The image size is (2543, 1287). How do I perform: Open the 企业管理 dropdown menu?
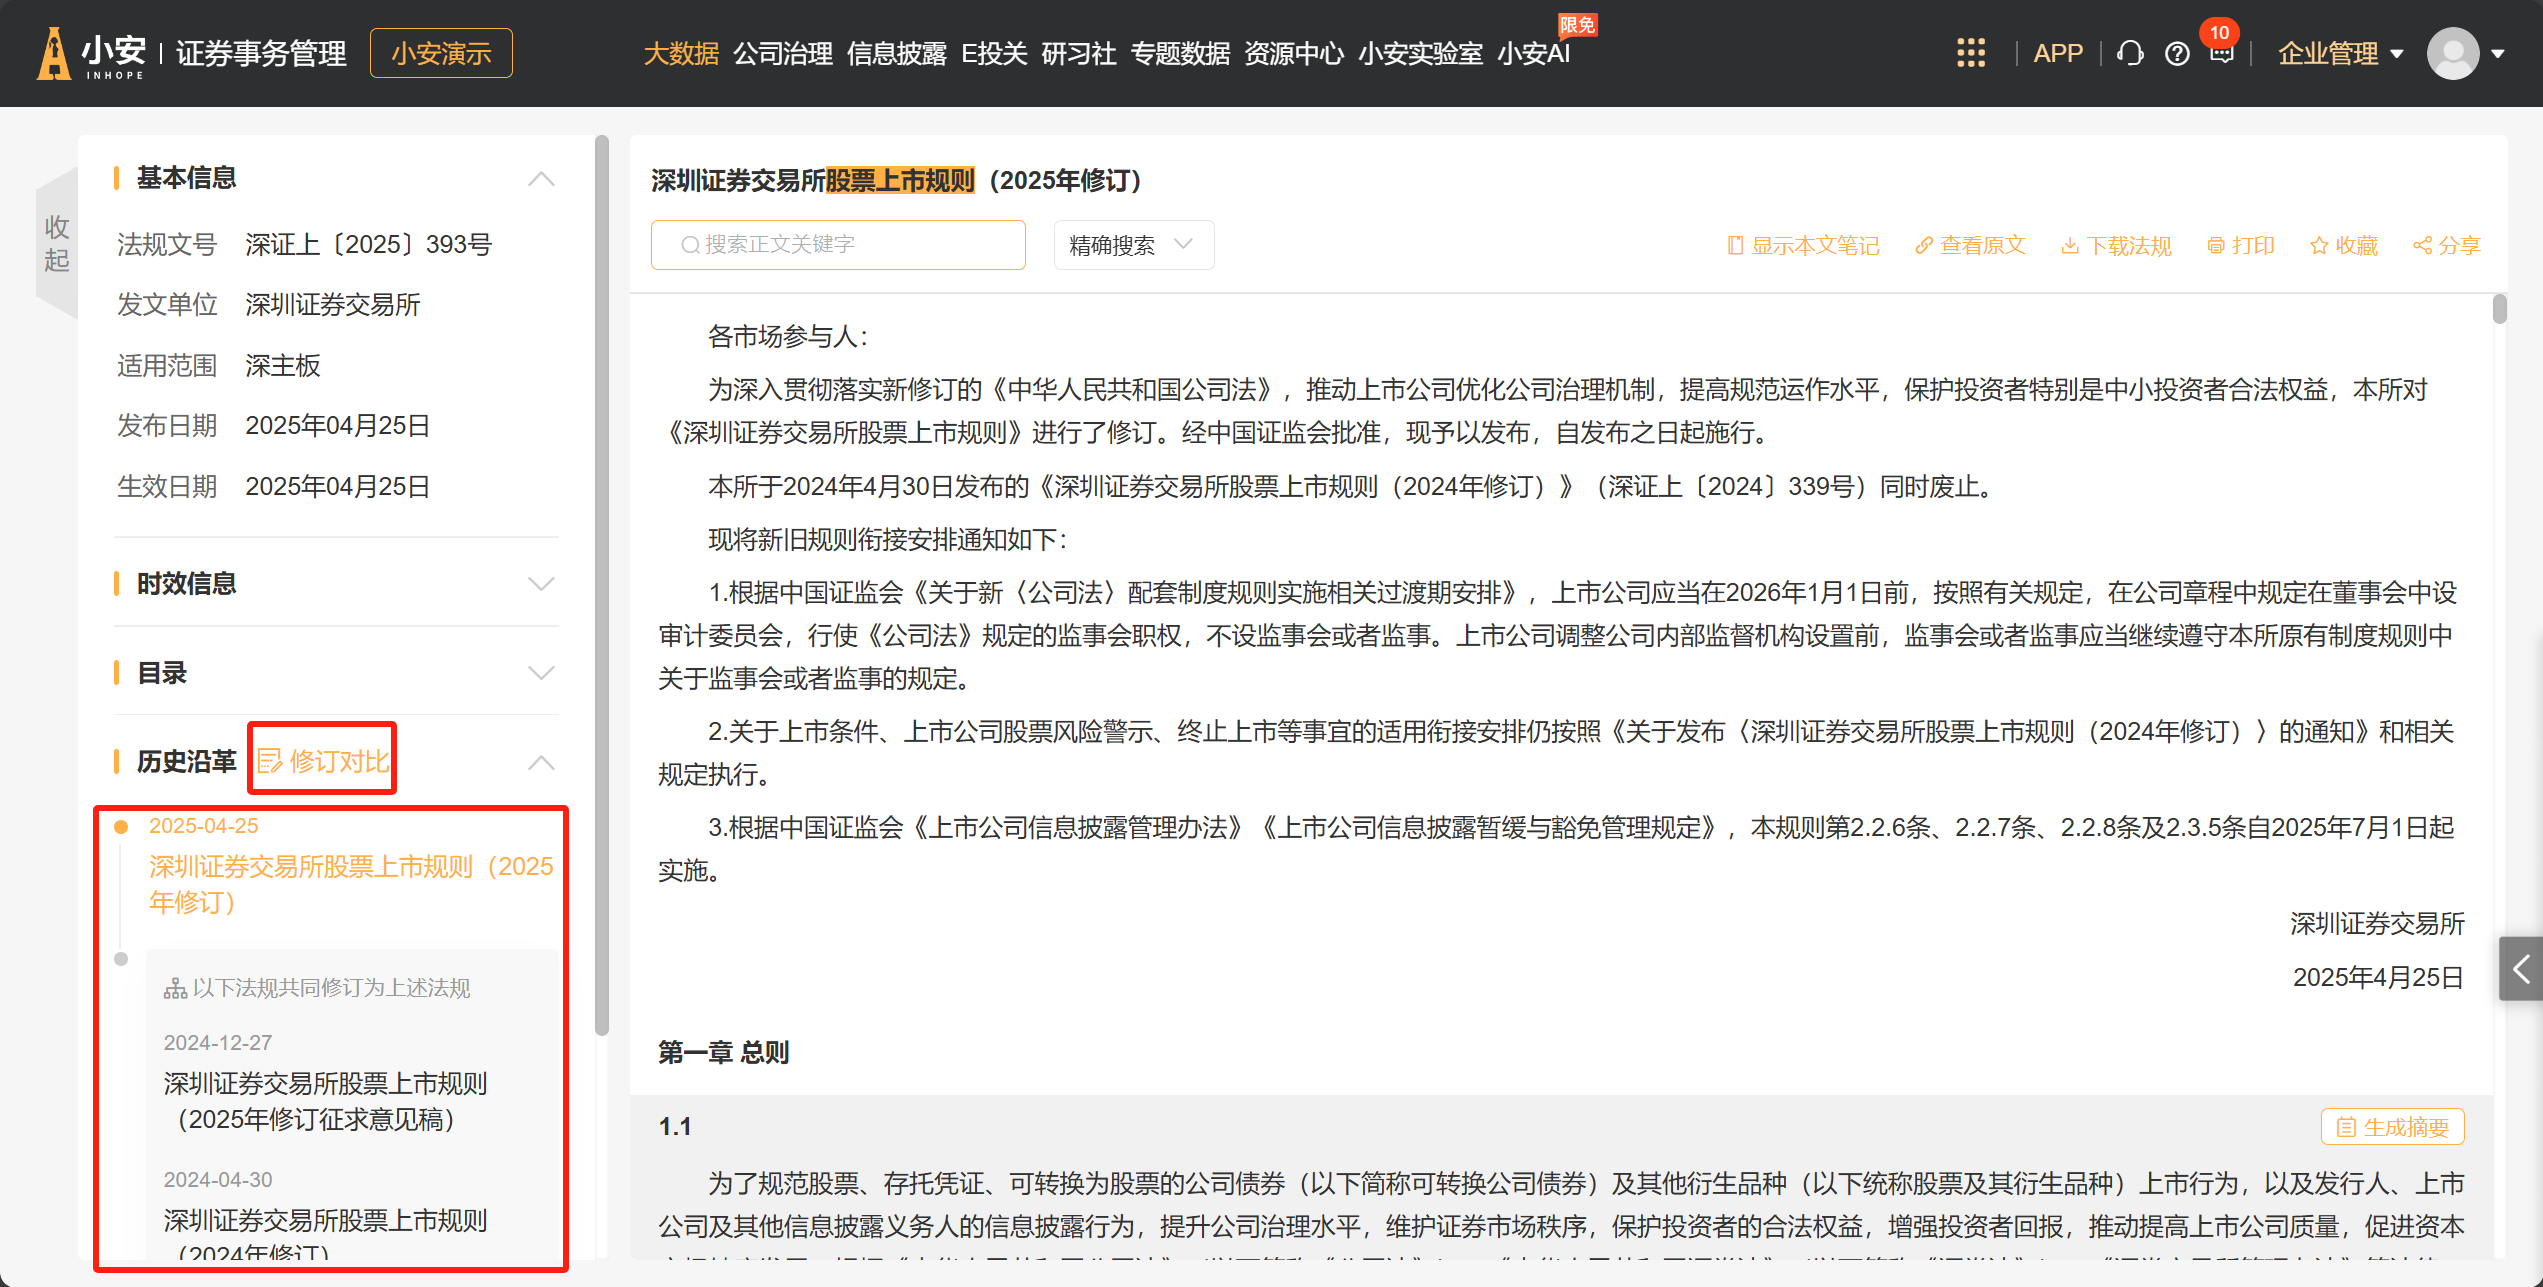[x=2340, y=53]
